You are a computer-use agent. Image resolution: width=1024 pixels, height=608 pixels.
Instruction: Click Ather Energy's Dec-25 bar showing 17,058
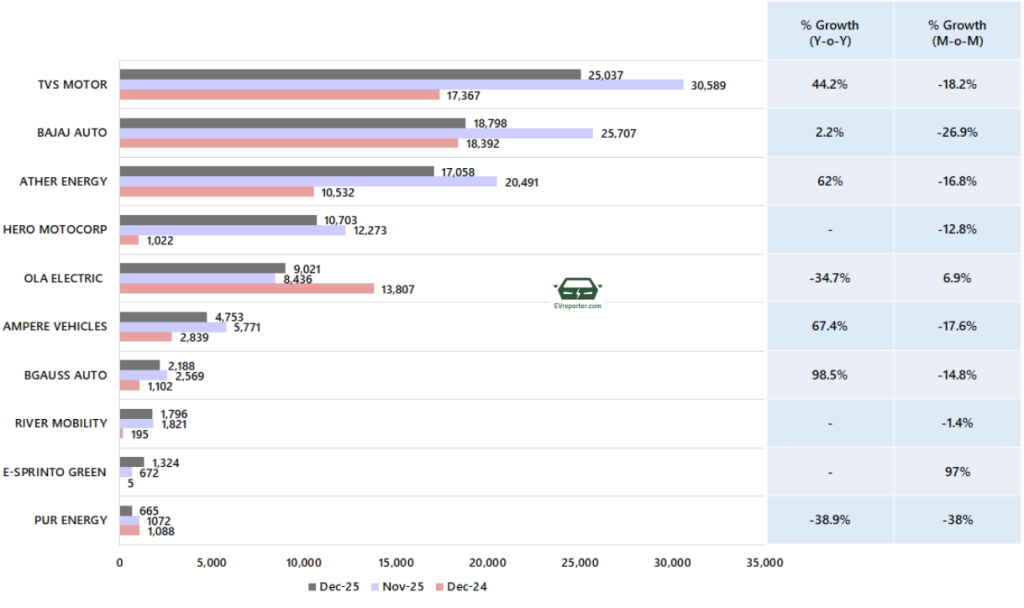pos(276,171)
